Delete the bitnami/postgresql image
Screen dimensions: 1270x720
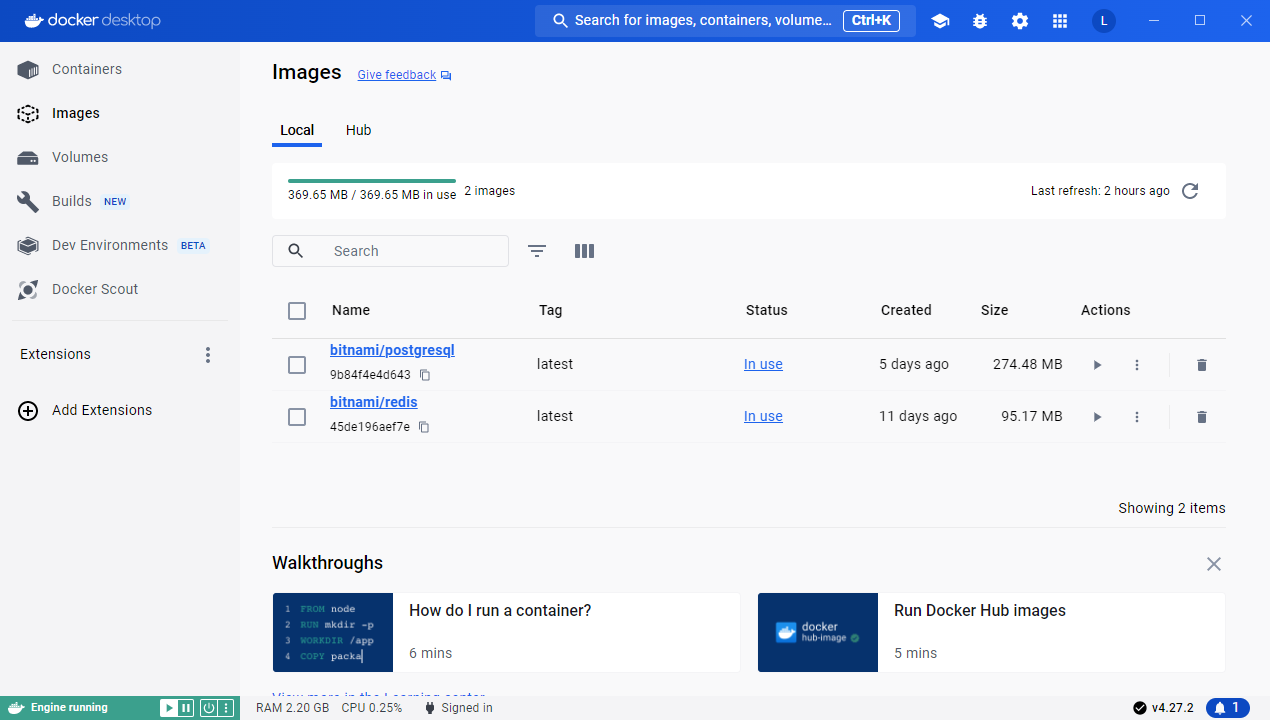point(1202,365)
